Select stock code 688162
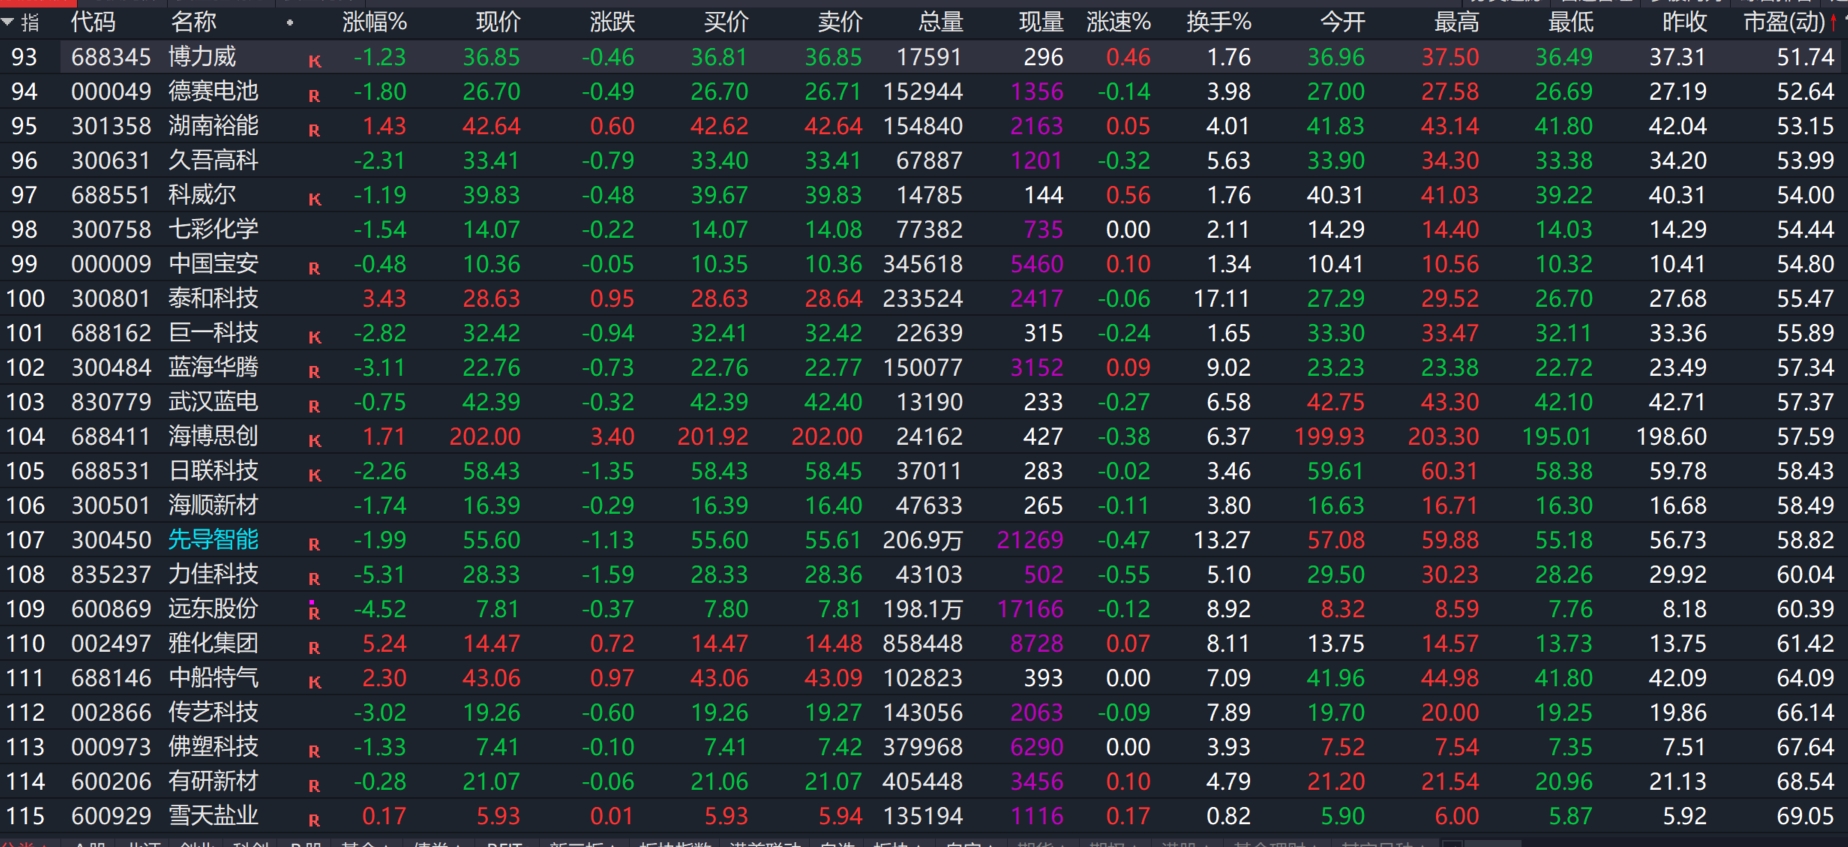The height and width of the screenshot is (847, 1848). [111, 333]
